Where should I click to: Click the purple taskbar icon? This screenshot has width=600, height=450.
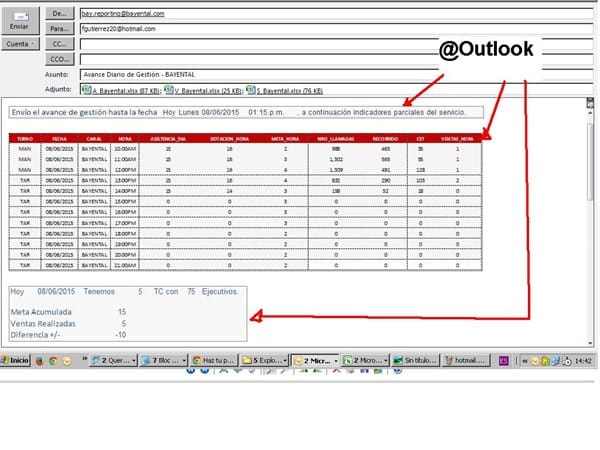point(504,360)
